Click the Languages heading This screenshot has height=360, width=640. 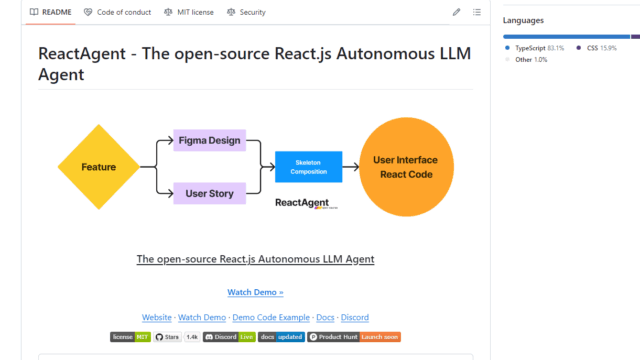(523, 20)
